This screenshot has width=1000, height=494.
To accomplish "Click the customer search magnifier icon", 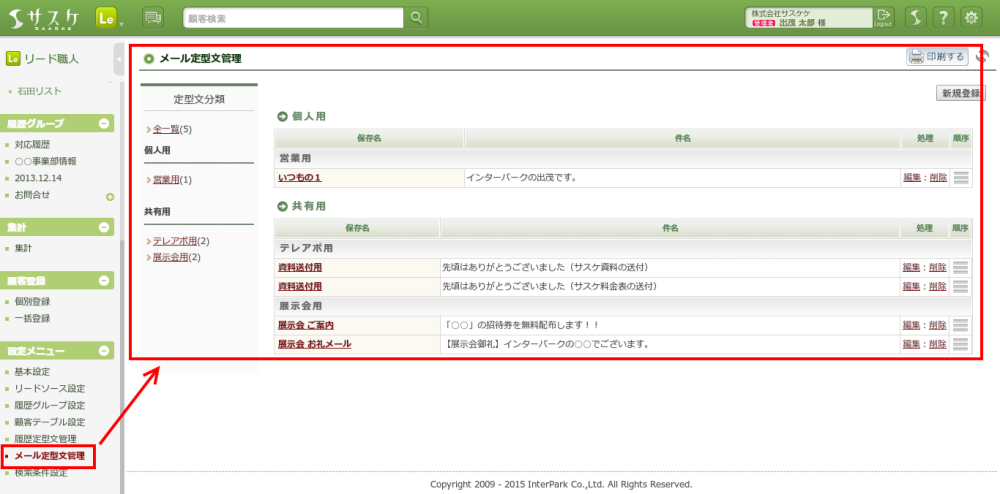I will point(416,17).
